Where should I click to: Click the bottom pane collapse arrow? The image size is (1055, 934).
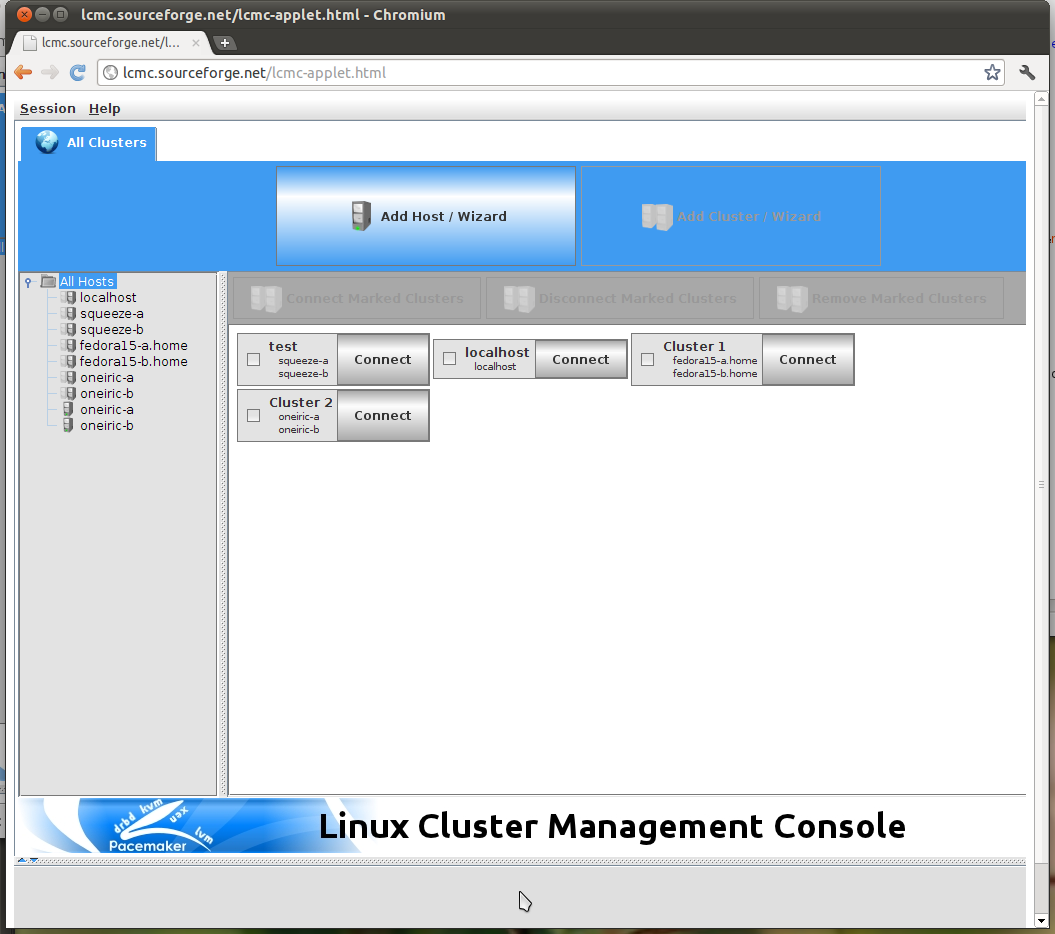[x=36, y=859]
